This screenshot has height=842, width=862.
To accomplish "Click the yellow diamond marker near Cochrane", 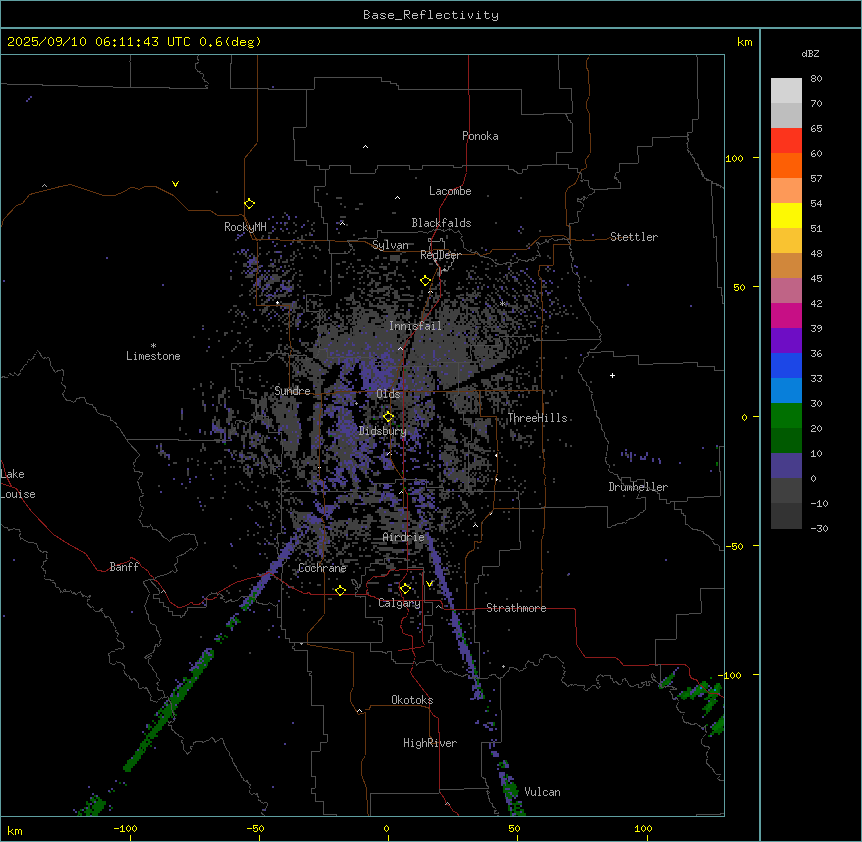I will (x=340, y=590).
